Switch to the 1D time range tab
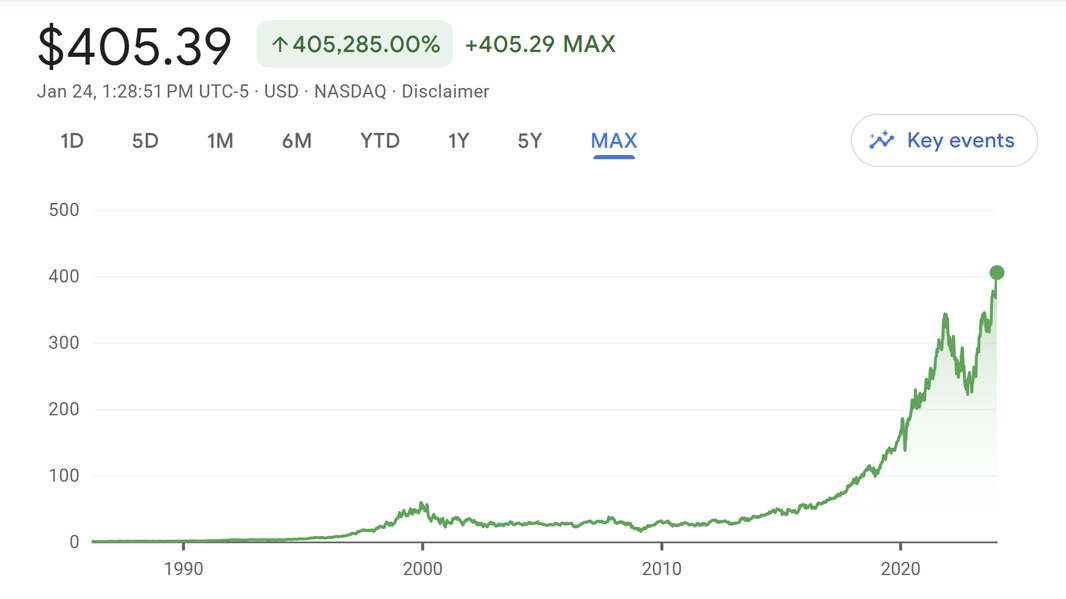The width and height of the screenshot is (1066, 599). coord(71,141)
